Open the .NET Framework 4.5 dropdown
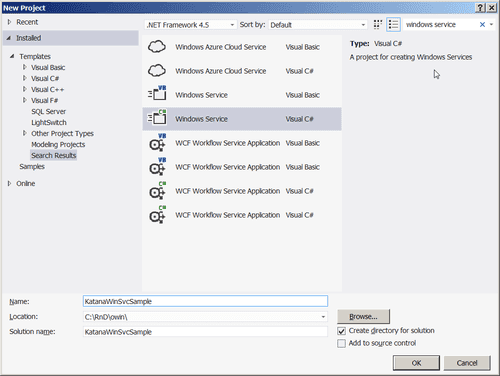Viewport: 500px width, 376px height. coord(191,25)
